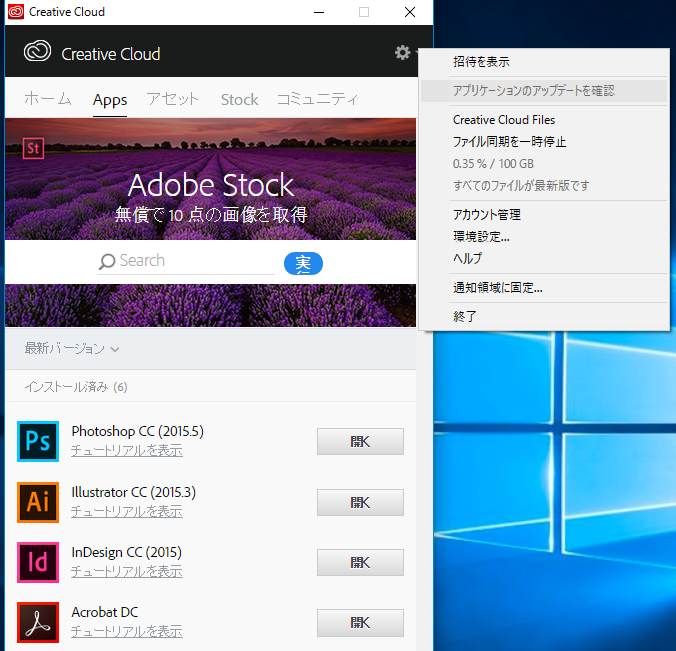
Task: Go to the Stock tab
Action: coord(239,100)
